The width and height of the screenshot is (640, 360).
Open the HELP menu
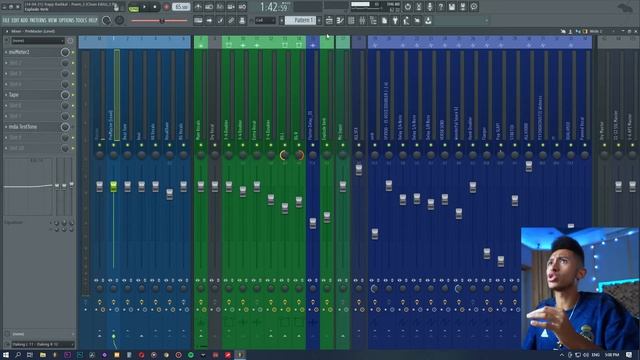(x=93, y=20)
